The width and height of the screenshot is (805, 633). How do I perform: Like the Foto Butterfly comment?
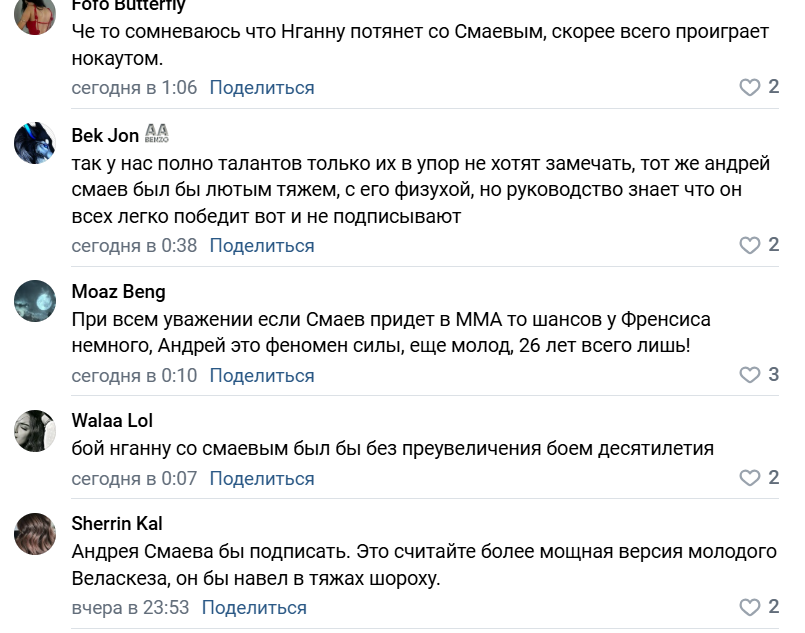pyautogui.click(x=750, y=87)
